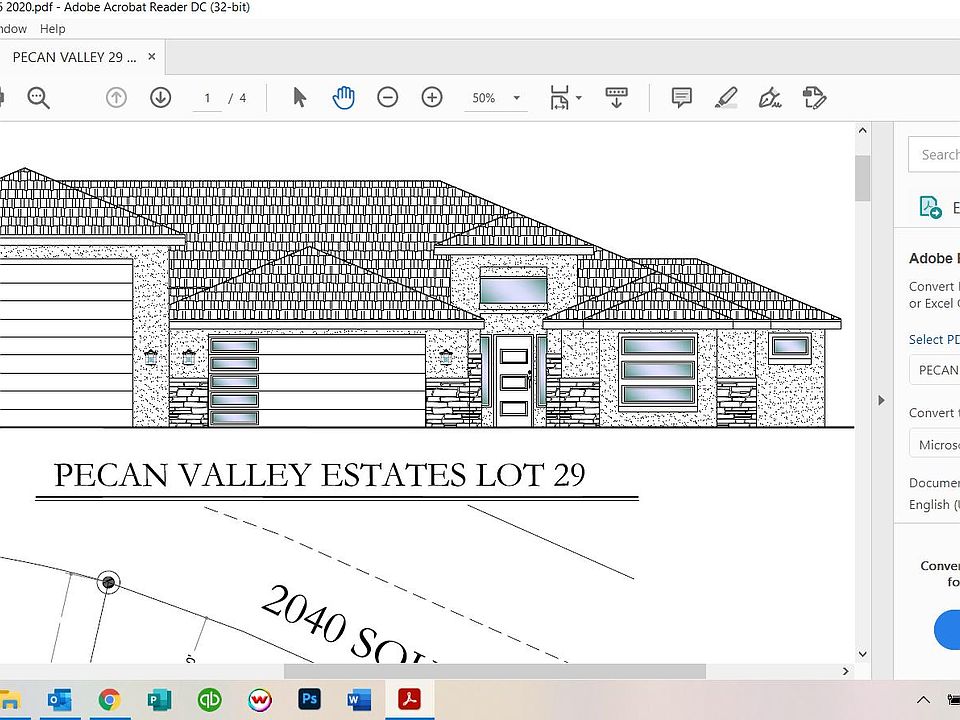960x720 pixels.
Task: Close the PECAN VALLEY 29 document tab
Action: click(x=152, y=58)
